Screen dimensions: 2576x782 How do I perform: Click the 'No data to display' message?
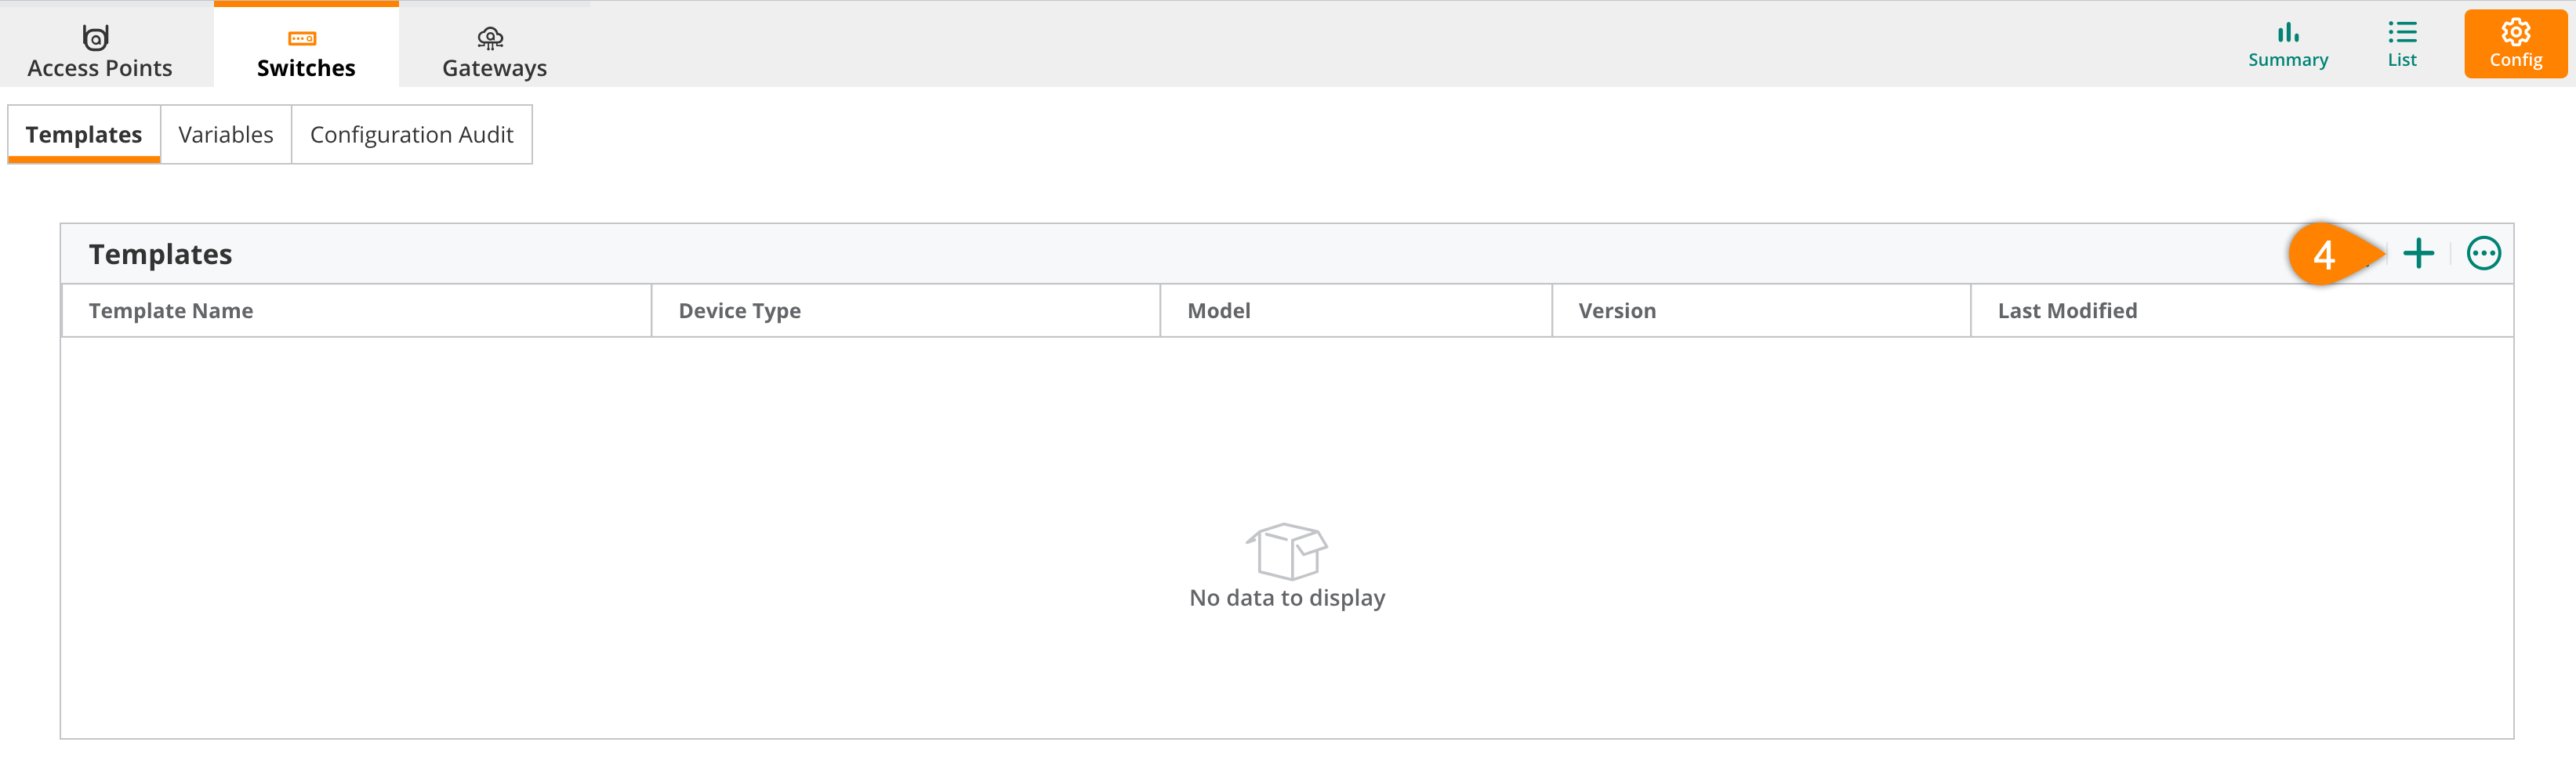[x=1287, y=598]
